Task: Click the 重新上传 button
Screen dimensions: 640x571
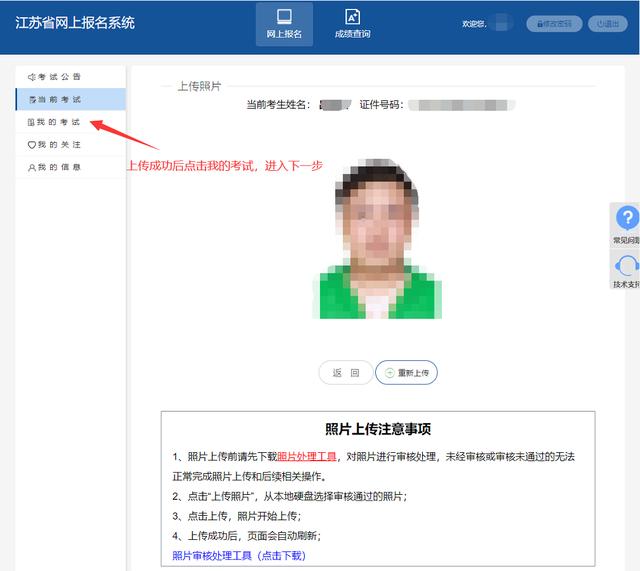Action: pos(406,373)
